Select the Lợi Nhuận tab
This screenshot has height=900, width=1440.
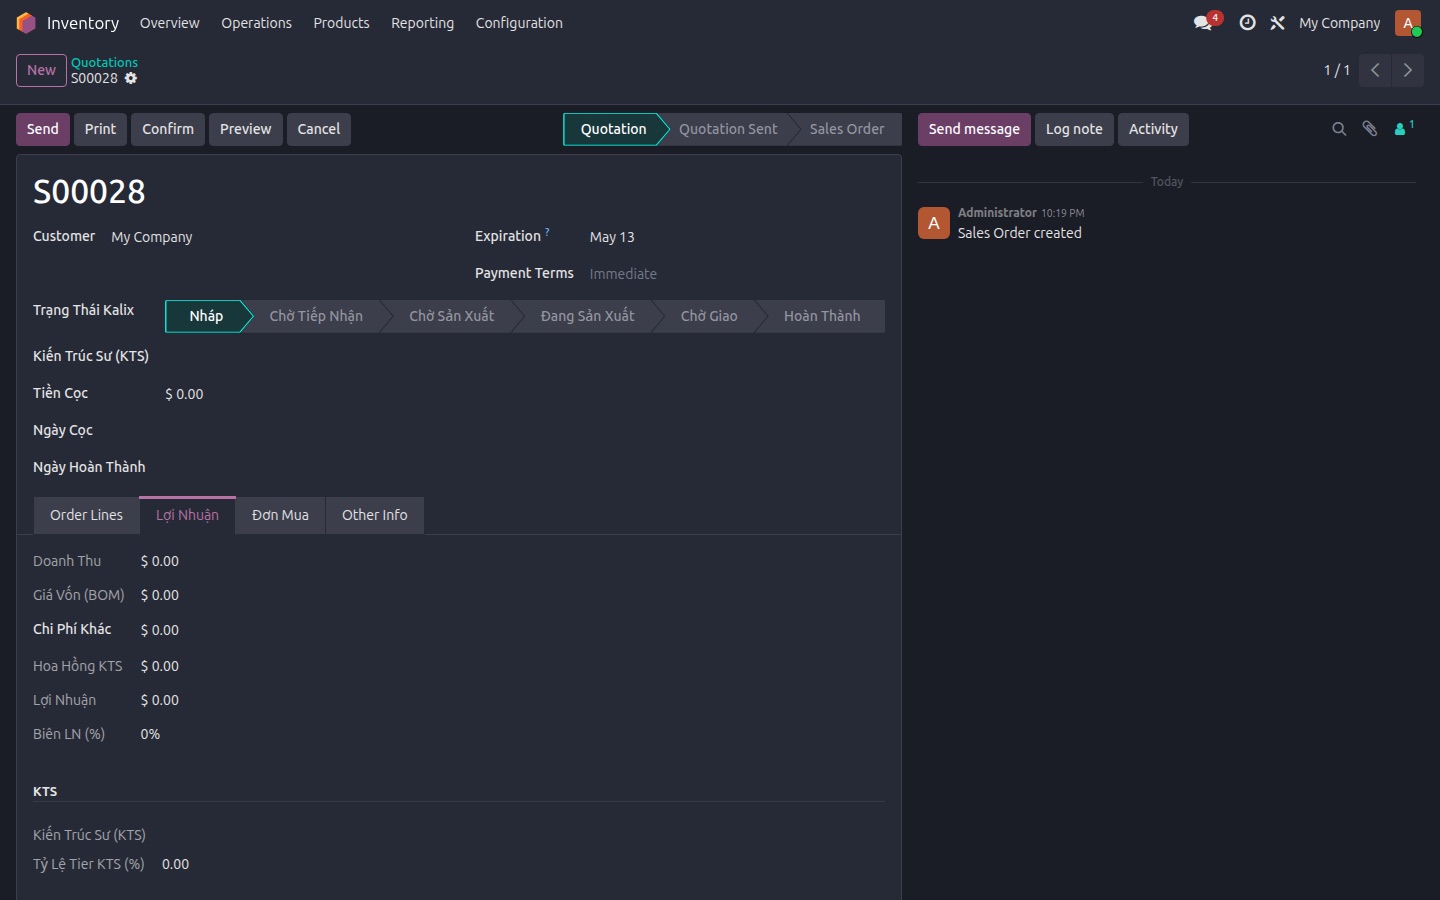(x=187, y=515)
